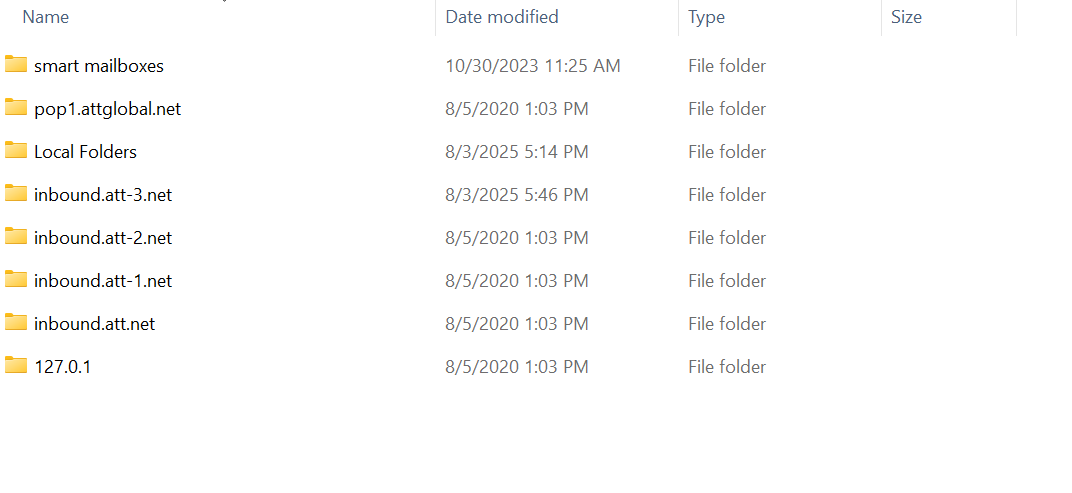This screenshot has height=493, width=1072.
Task: Click the "inbound.att-3.net" folder name
Action: 103,195
